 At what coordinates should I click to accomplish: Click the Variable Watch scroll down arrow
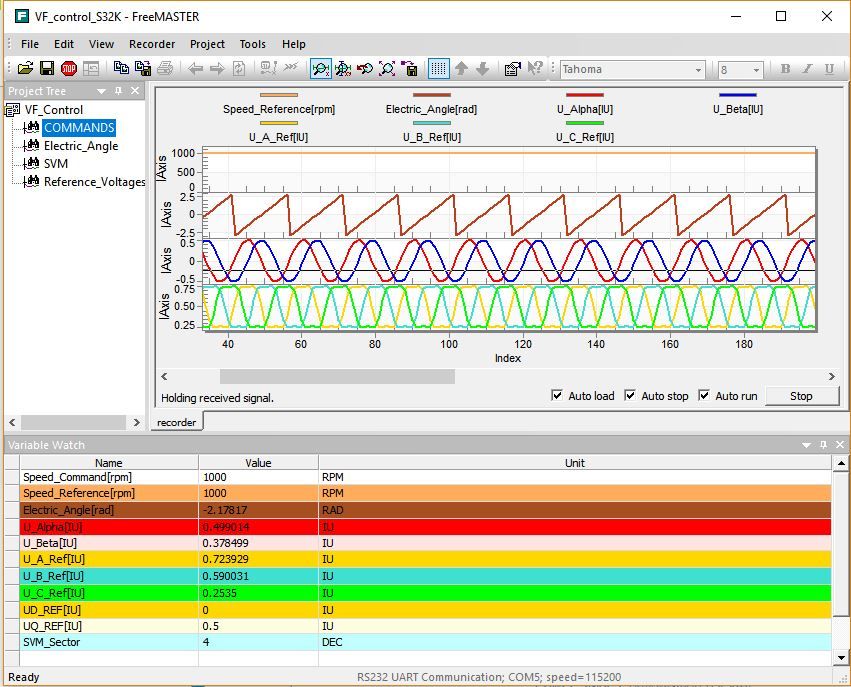[x=841, y=658]
